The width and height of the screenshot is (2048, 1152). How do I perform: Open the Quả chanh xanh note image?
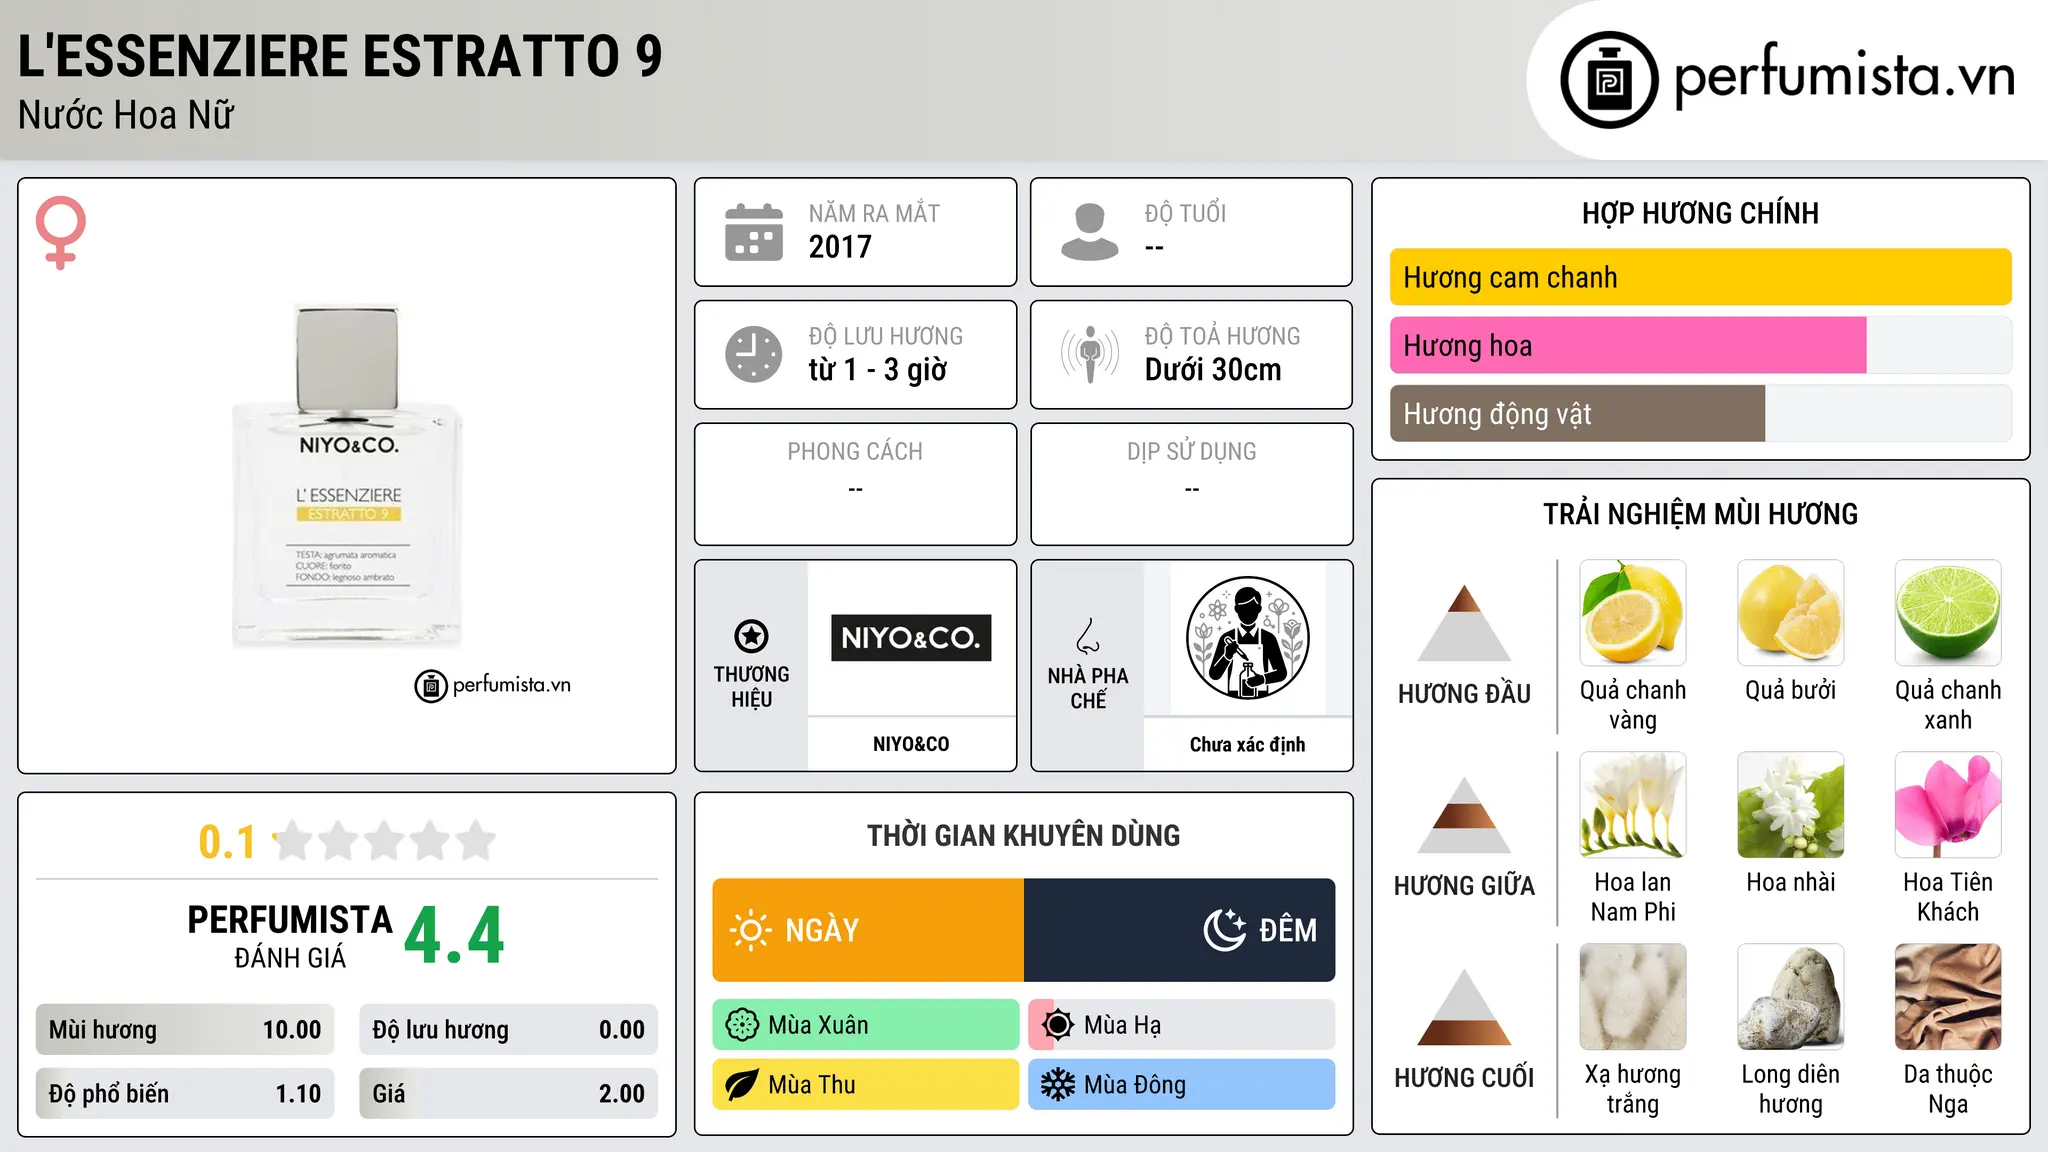pos(1948,613)
